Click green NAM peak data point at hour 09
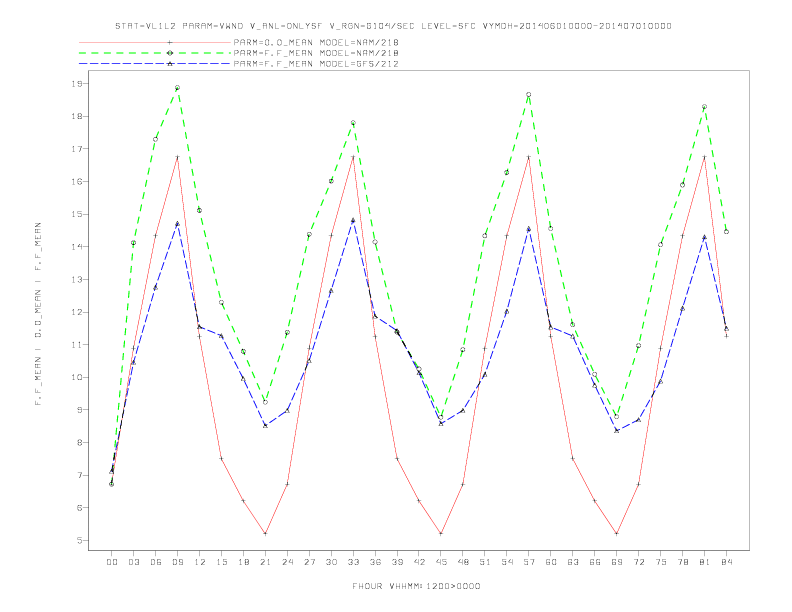 (x=177, y=88)
